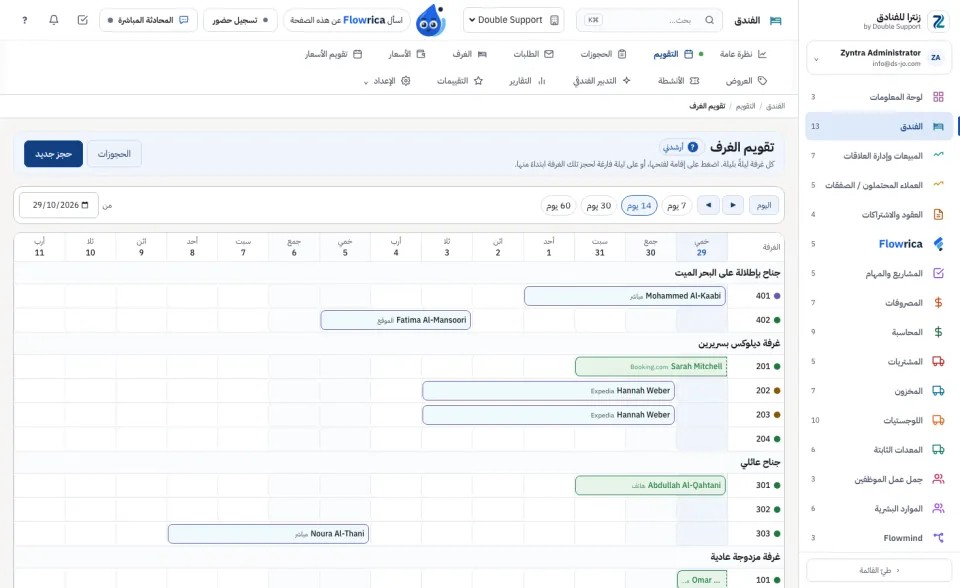Open the العروض tab
The height and width of the screenshot is (588, 960).
click(x=746, y=81)
